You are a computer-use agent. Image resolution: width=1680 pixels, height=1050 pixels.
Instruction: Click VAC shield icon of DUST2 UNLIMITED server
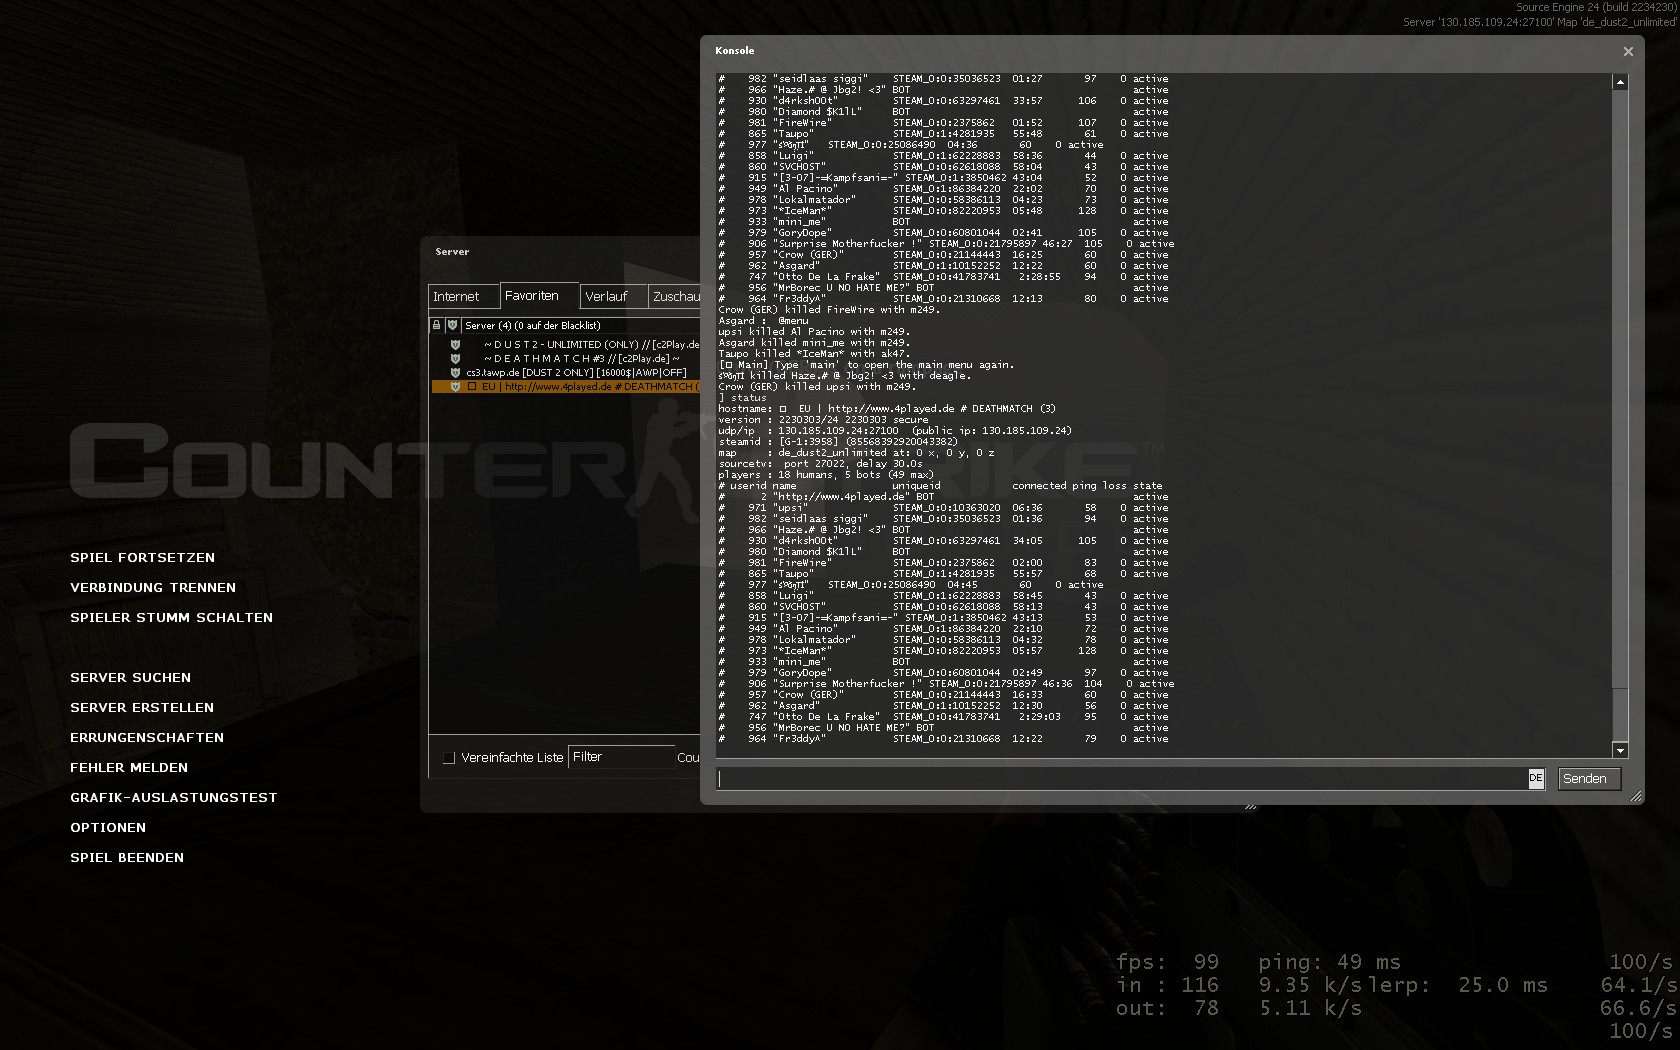tap(455, 344)
